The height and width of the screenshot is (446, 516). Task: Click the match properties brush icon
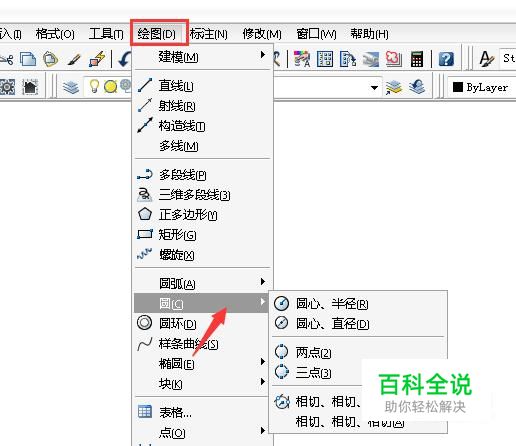coord(74,60)
